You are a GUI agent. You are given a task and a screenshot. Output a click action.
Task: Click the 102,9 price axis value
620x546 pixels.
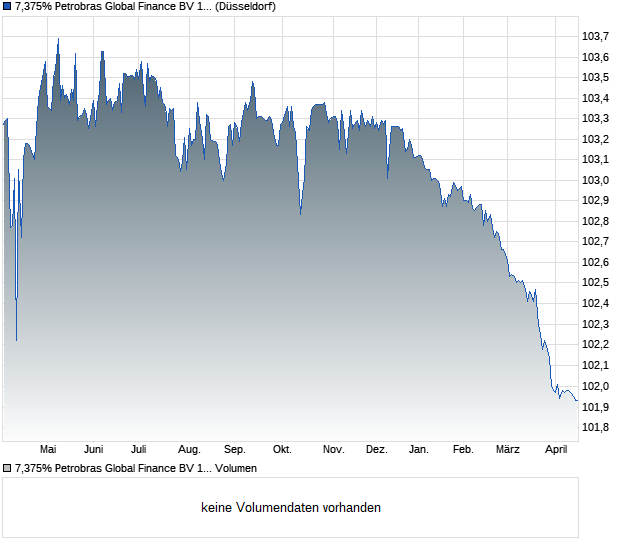coord(595,200)
